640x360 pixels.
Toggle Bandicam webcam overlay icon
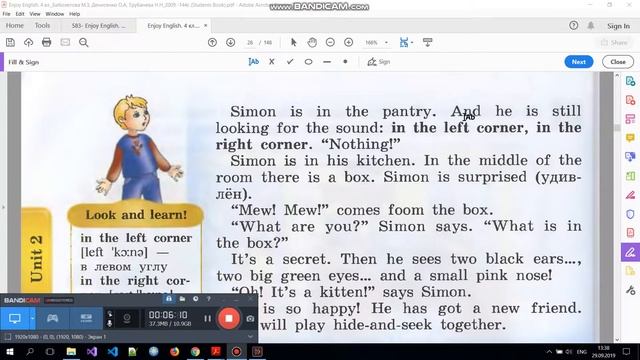click(127, 318)
